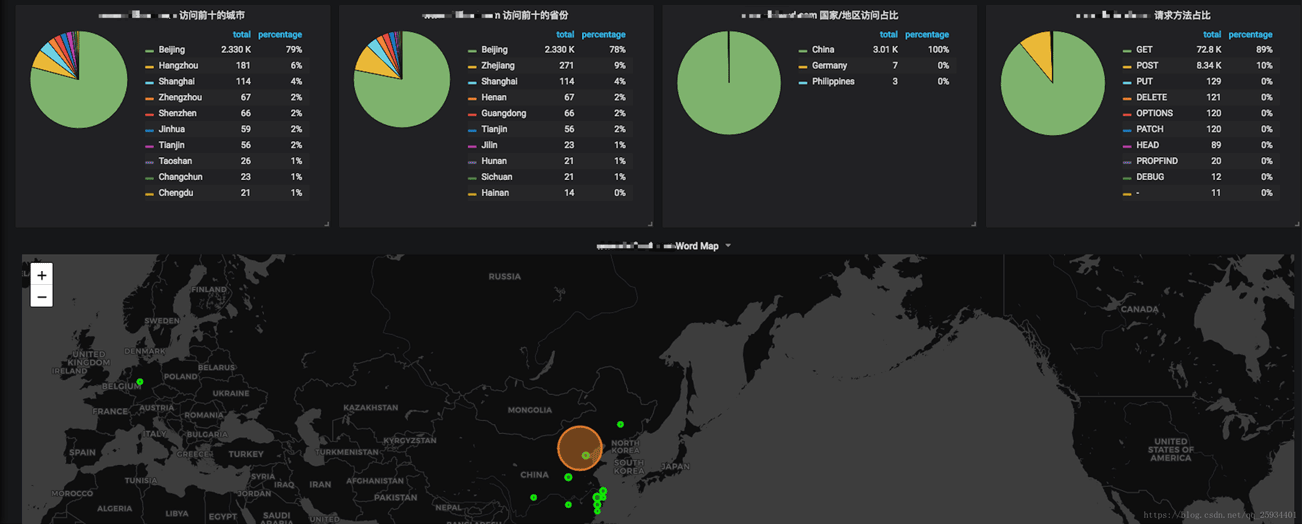This screenshot has height=524, width=1302.
Task: Click resize handle of the top cities panel
Action: 326,223
